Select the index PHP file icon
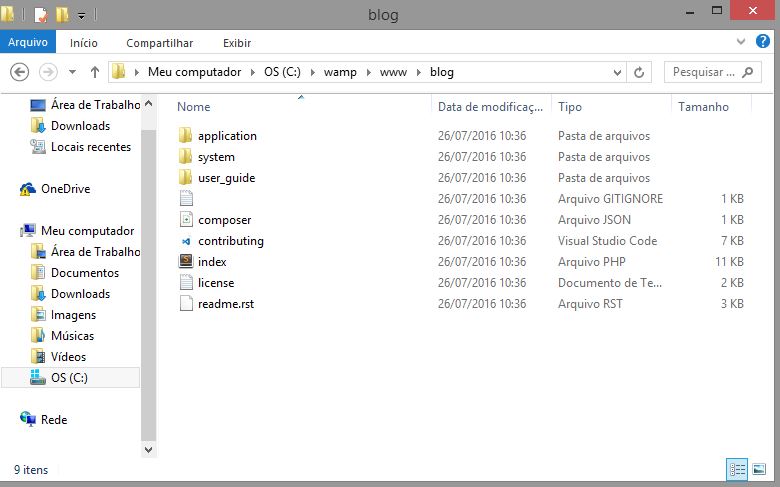This screenshot has height=487, width=780. pos(185,262)
